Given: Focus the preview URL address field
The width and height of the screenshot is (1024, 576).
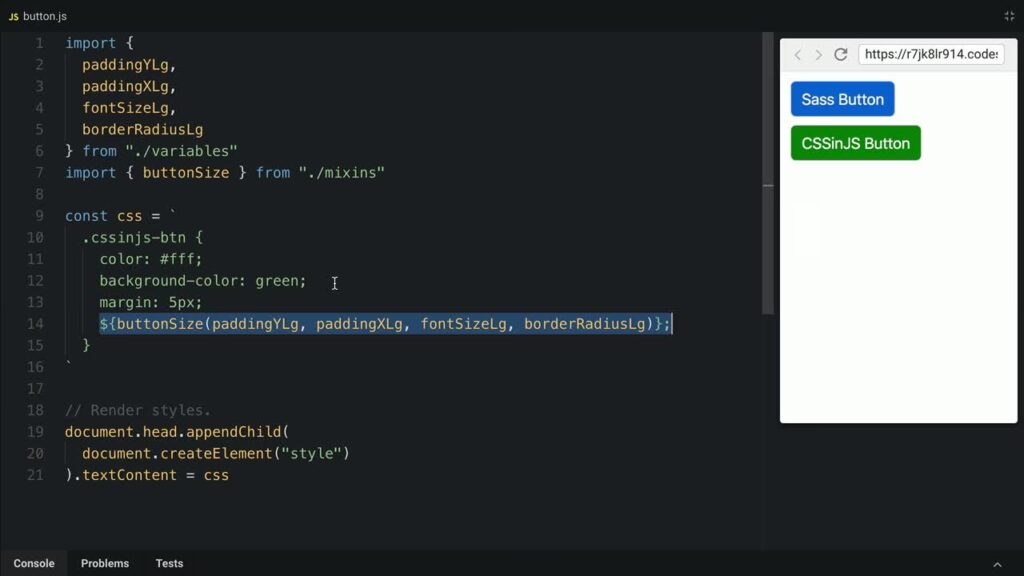Looking at the screenshot, I should coord(931,54).
